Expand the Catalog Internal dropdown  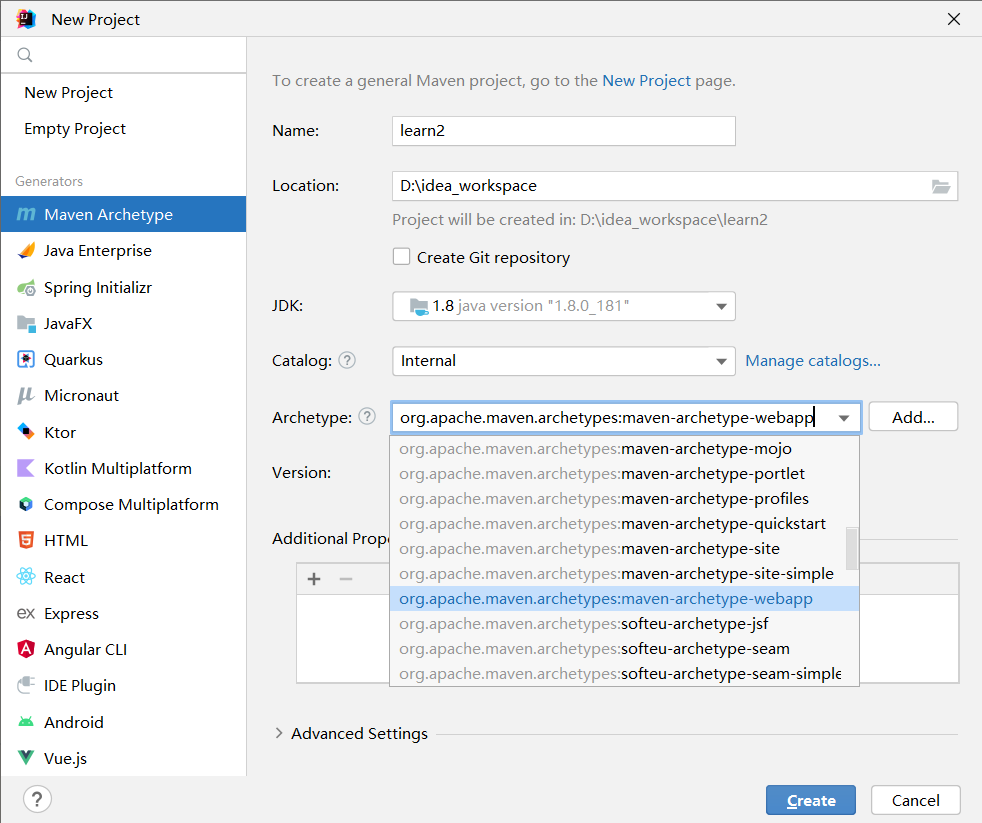pyautogui.click(x=721, y=361)
